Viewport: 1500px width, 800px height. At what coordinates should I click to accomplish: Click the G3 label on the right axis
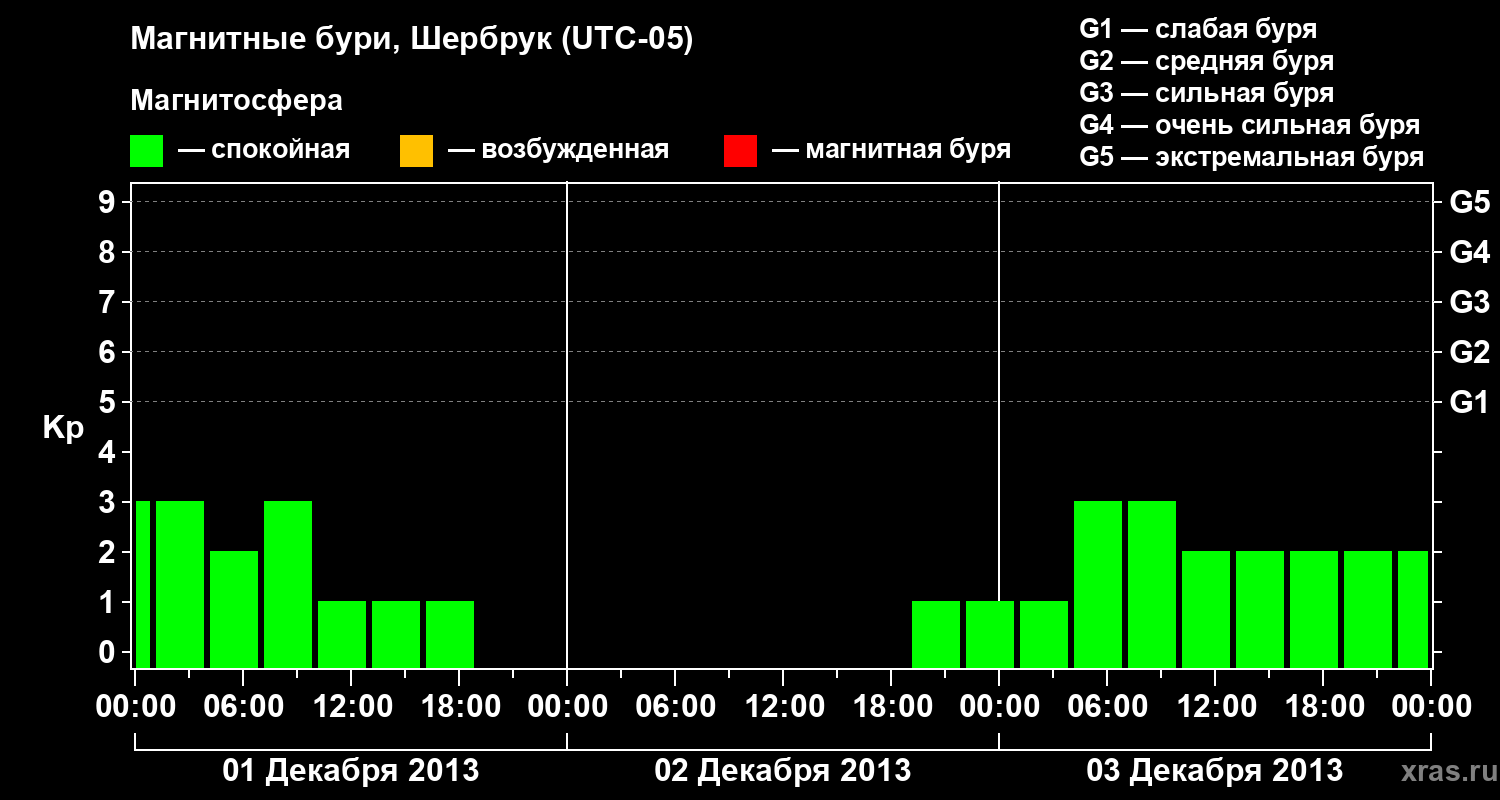1470,302
